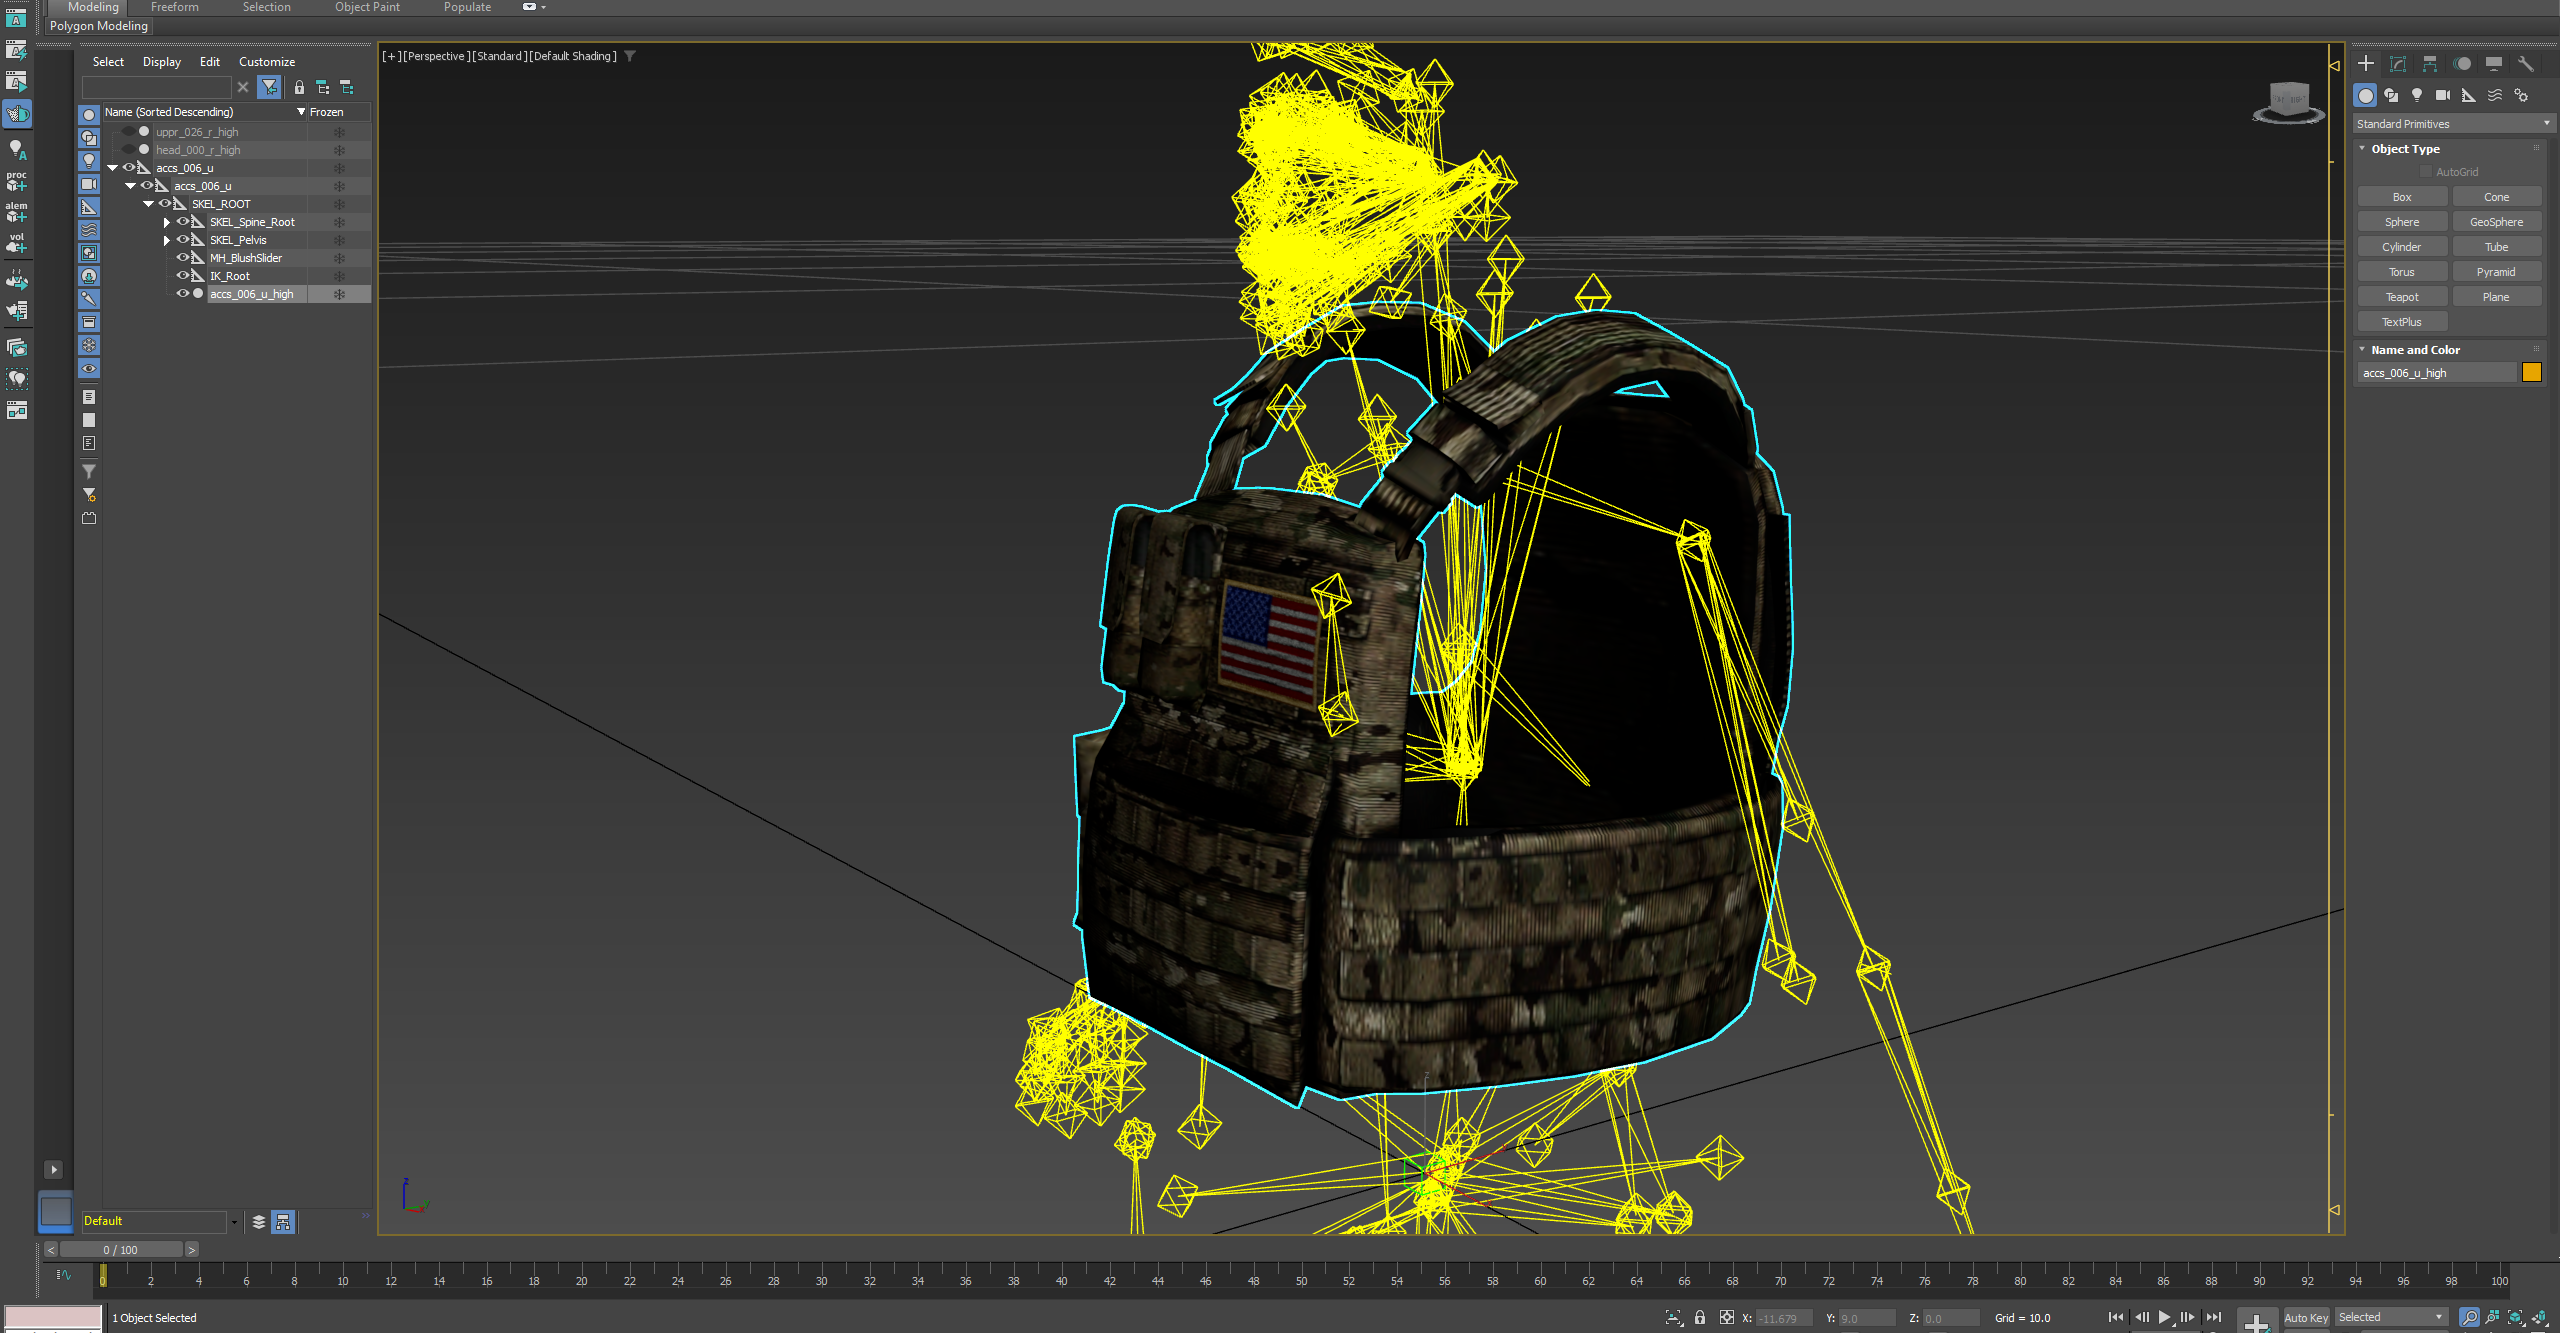Screen dimensions: 2560x1333
Task: Select the Lights category icon
Action: [2416, 95]
